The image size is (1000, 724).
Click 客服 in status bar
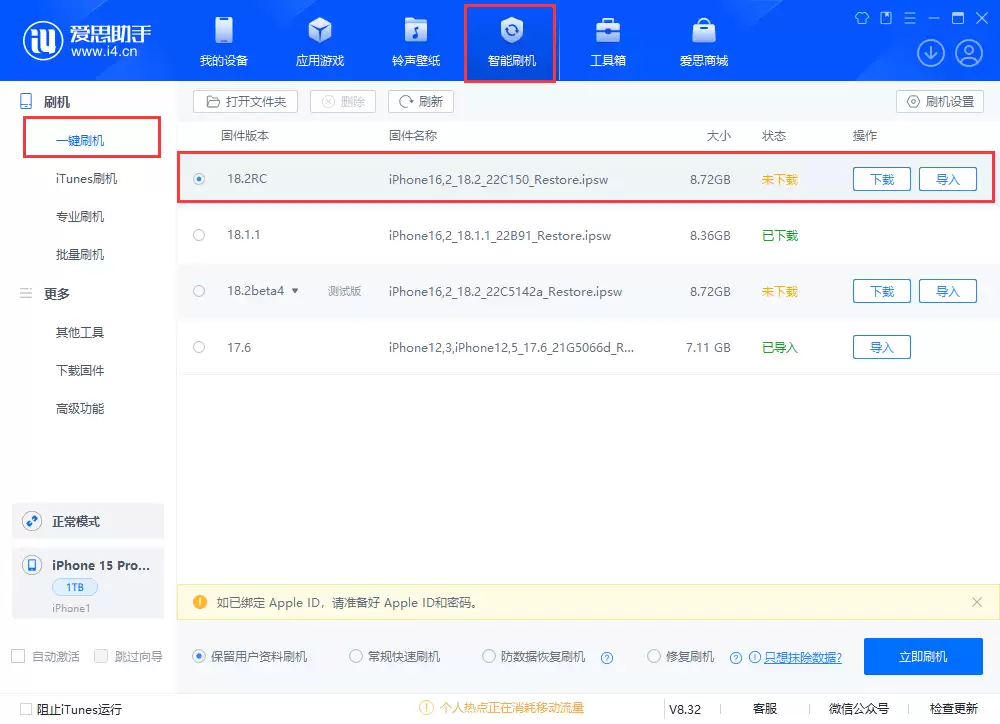764,709
